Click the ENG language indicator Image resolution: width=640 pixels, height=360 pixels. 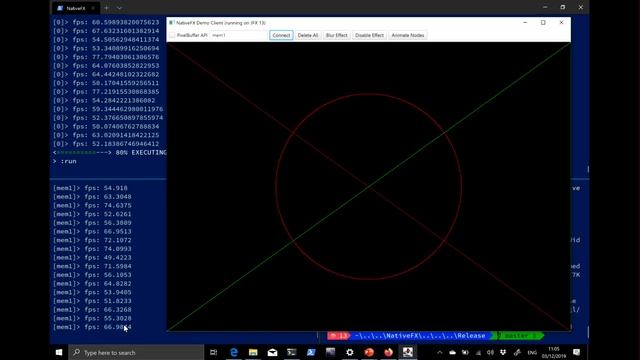click(x=532, y=352)
